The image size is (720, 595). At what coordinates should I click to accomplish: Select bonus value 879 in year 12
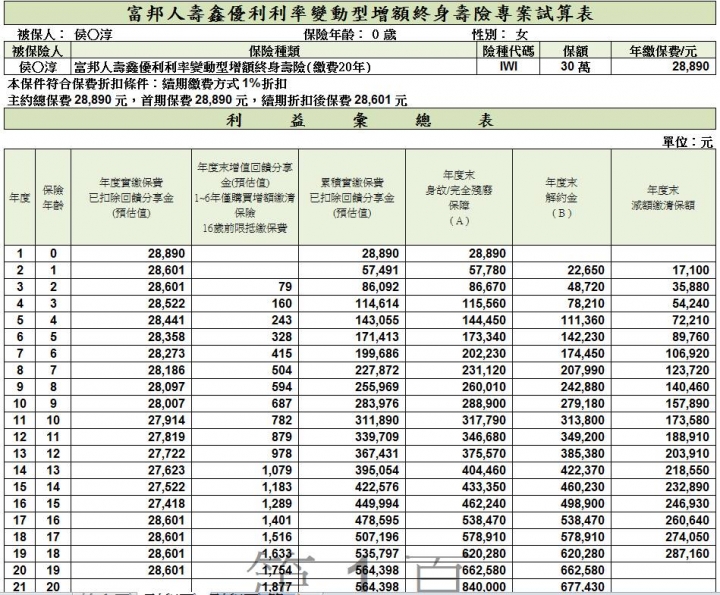pos(281,437)
